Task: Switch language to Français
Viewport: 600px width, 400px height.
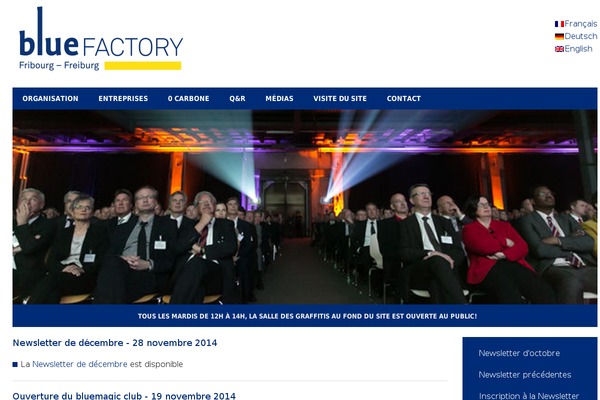Action: click(x=580, y=24)
